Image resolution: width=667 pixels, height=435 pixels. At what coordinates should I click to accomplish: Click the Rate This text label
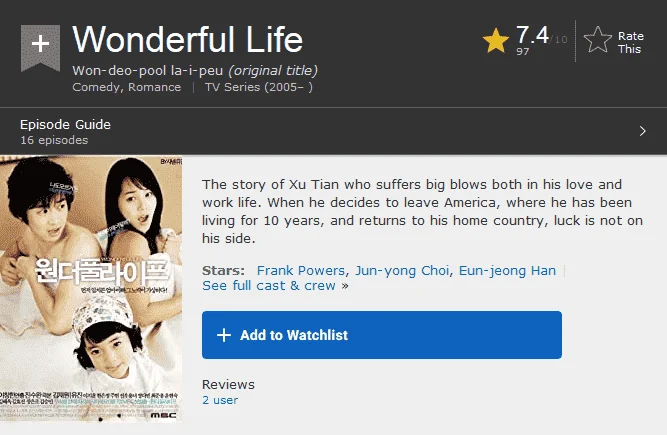coord(630,43)
